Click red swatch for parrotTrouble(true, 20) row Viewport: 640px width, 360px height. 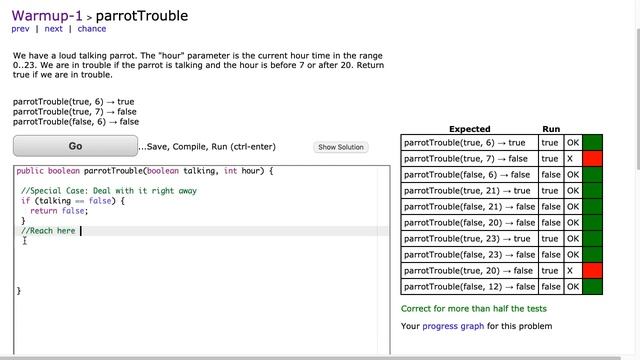tap(592, 271)
